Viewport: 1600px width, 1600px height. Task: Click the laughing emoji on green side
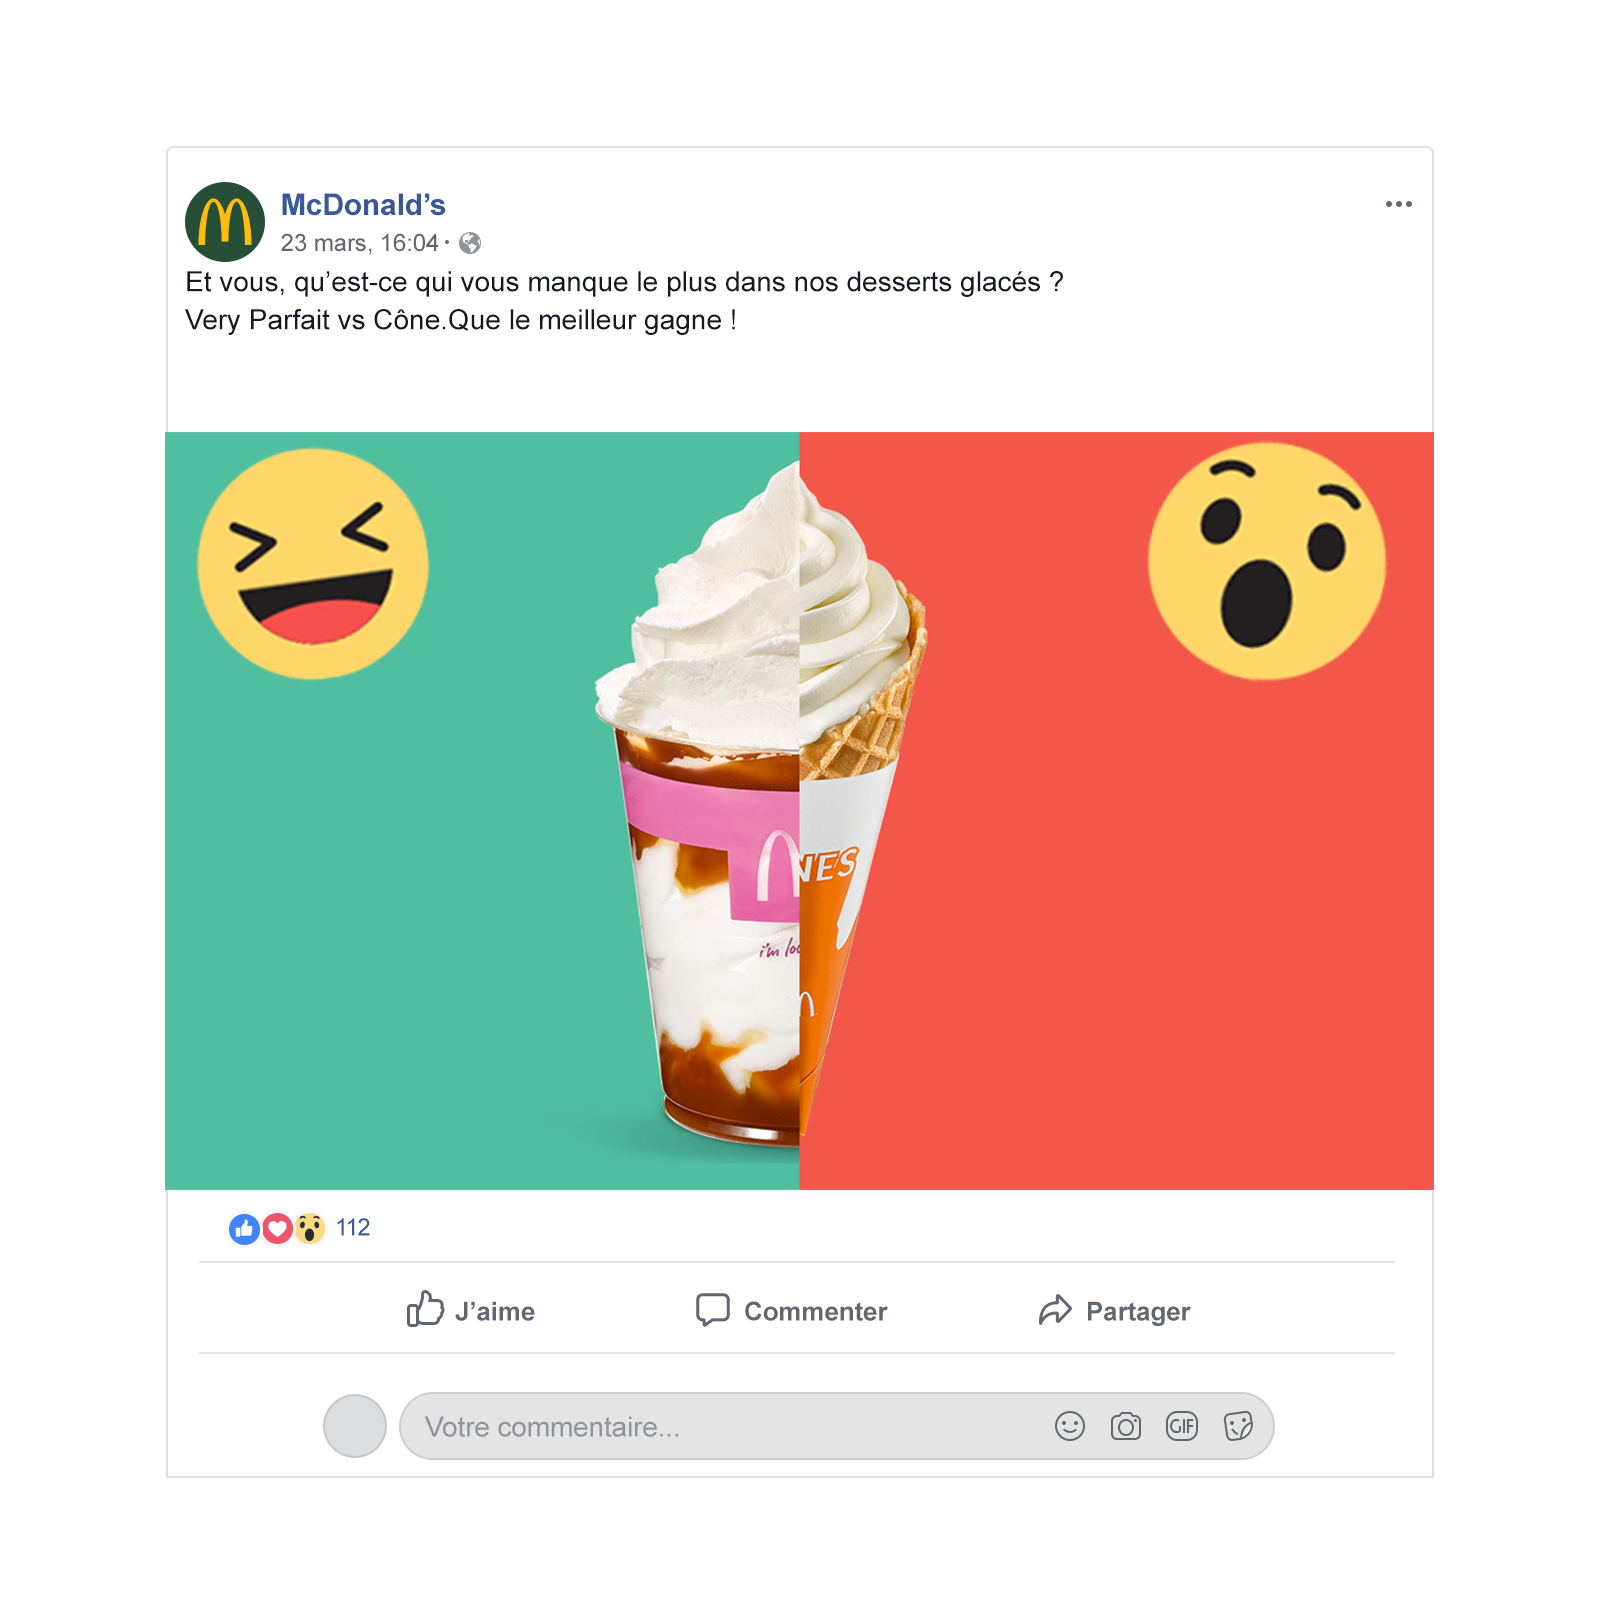[313, 564]
